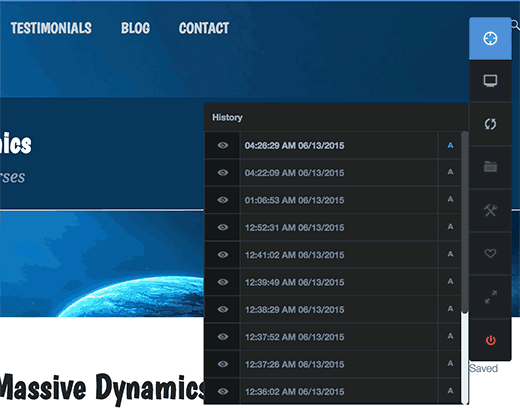Preview revision 12:37:52 AM with eye icon
The width and height of the screenshot is (520, 413).
223,337
